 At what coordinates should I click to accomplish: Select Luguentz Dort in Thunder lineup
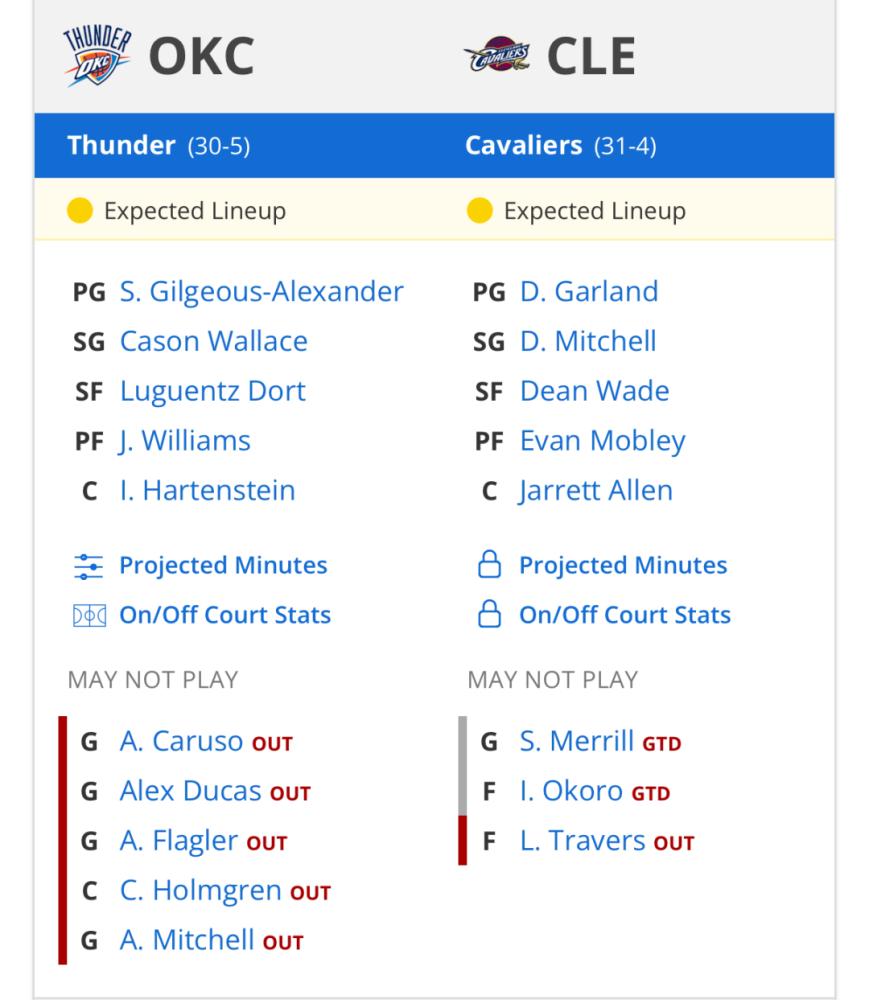(213, 392)
